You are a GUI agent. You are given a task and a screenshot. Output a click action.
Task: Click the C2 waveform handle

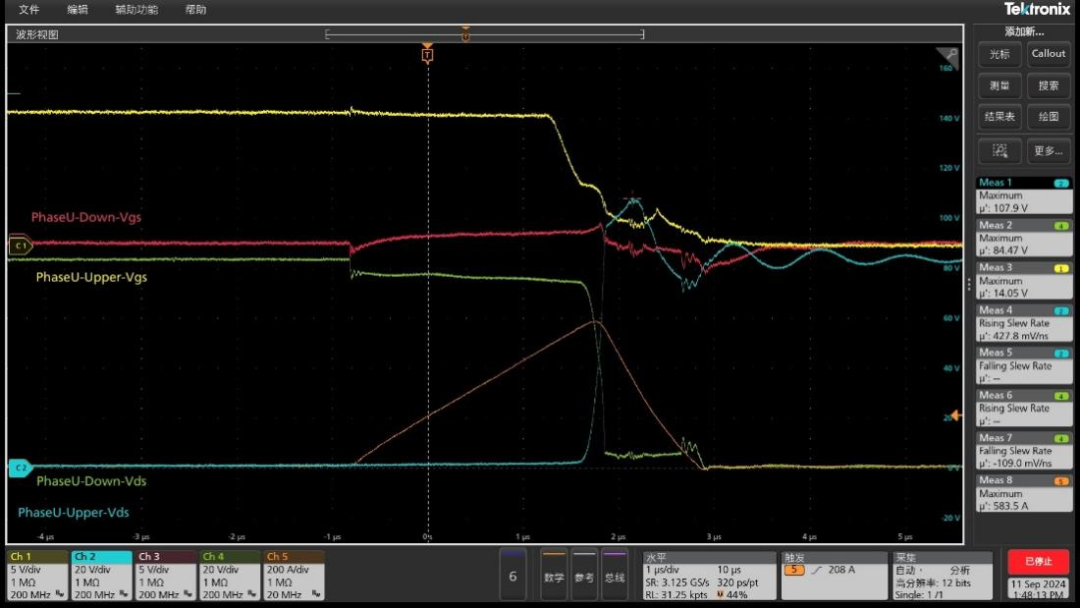click(x=20, y=468)
